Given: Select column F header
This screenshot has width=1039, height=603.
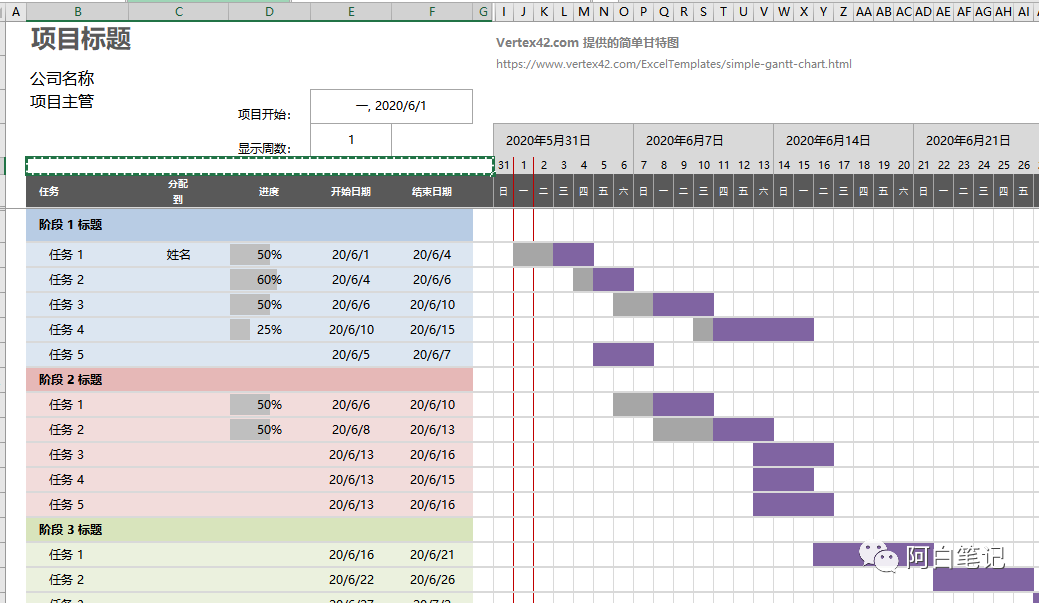Looking at the screenshot, I should (432, 11).
